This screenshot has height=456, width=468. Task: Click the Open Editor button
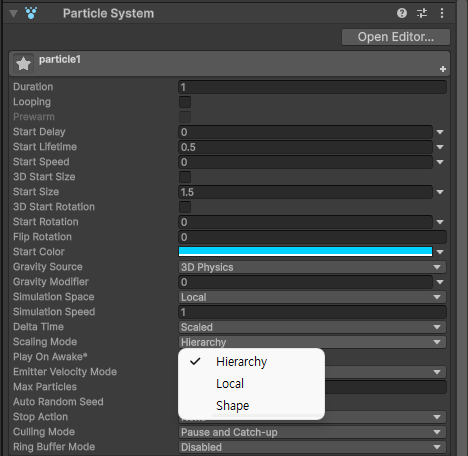(396, 37)
